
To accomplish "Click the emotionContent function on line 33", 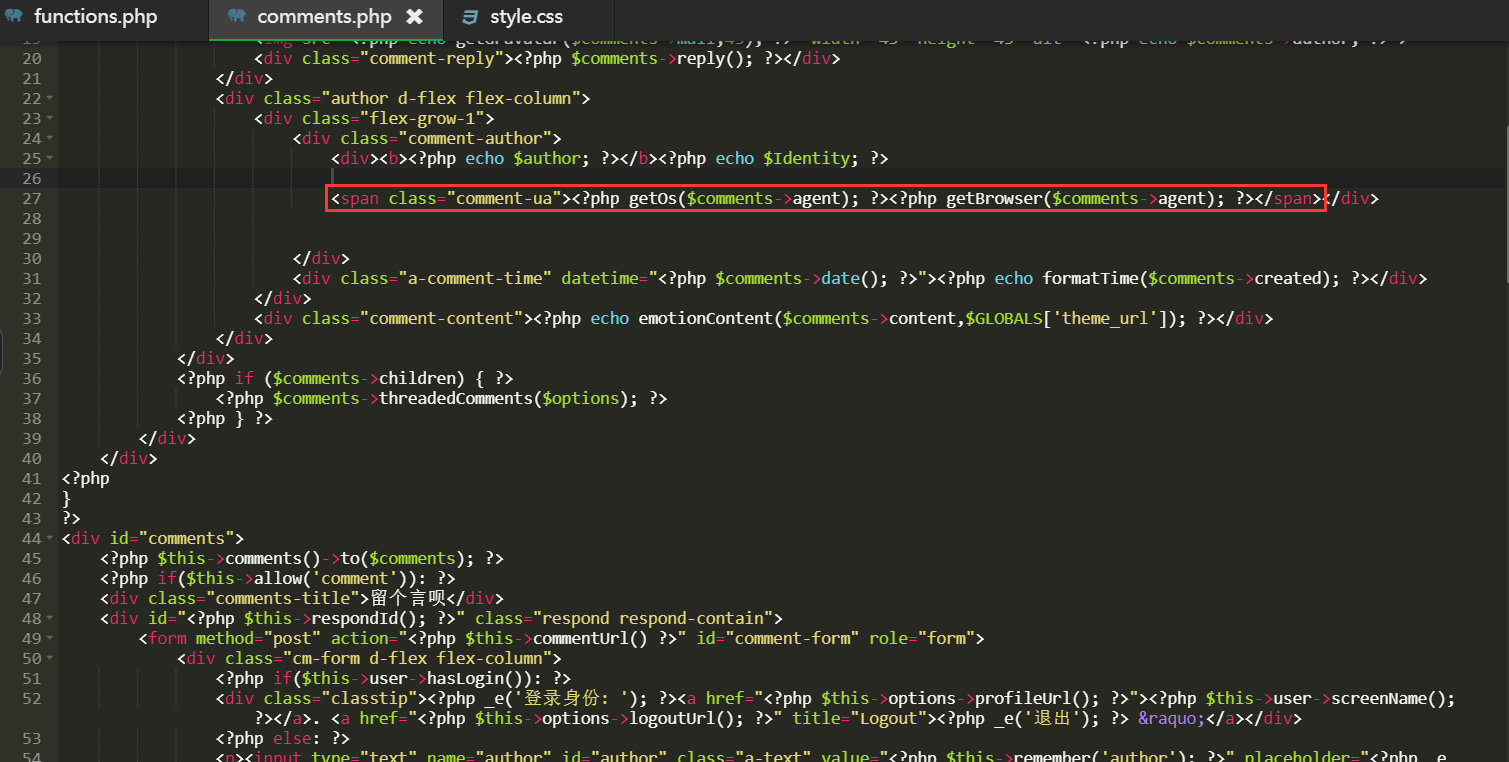I will (x=704, y=318).
